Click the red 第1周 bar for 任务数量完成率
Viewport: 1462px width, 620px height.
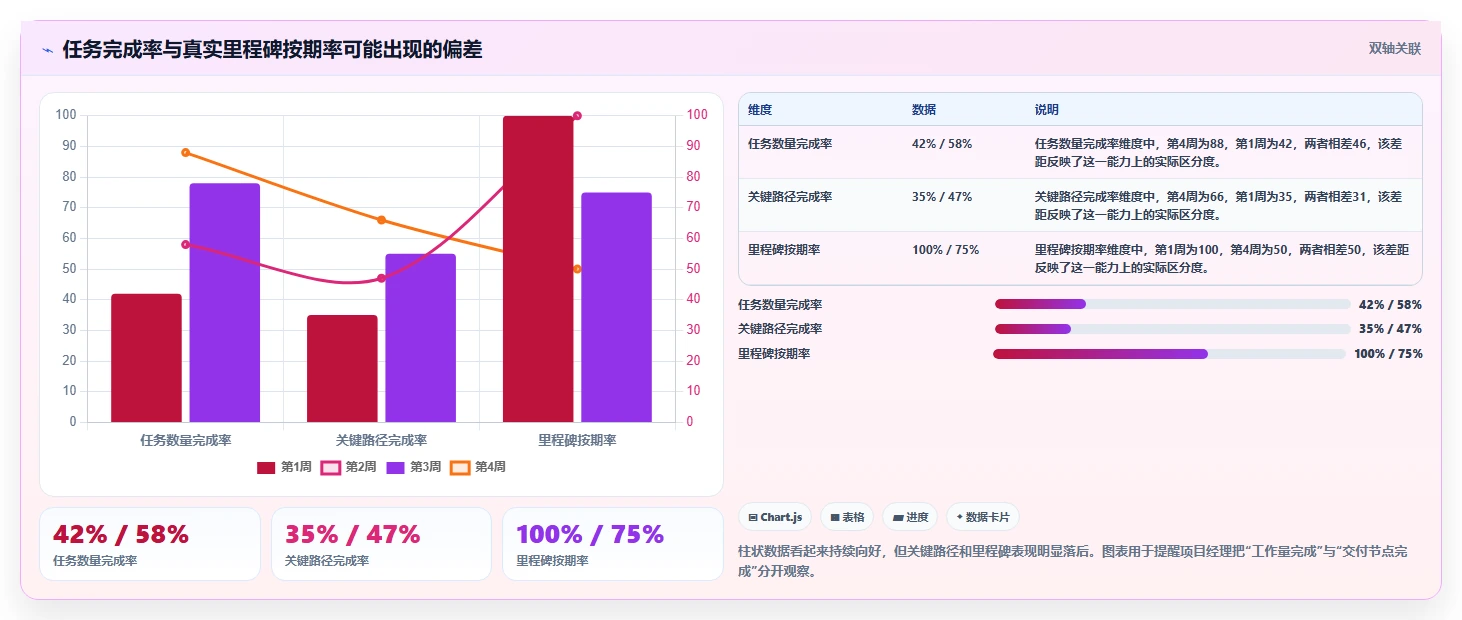coord(146,358)
